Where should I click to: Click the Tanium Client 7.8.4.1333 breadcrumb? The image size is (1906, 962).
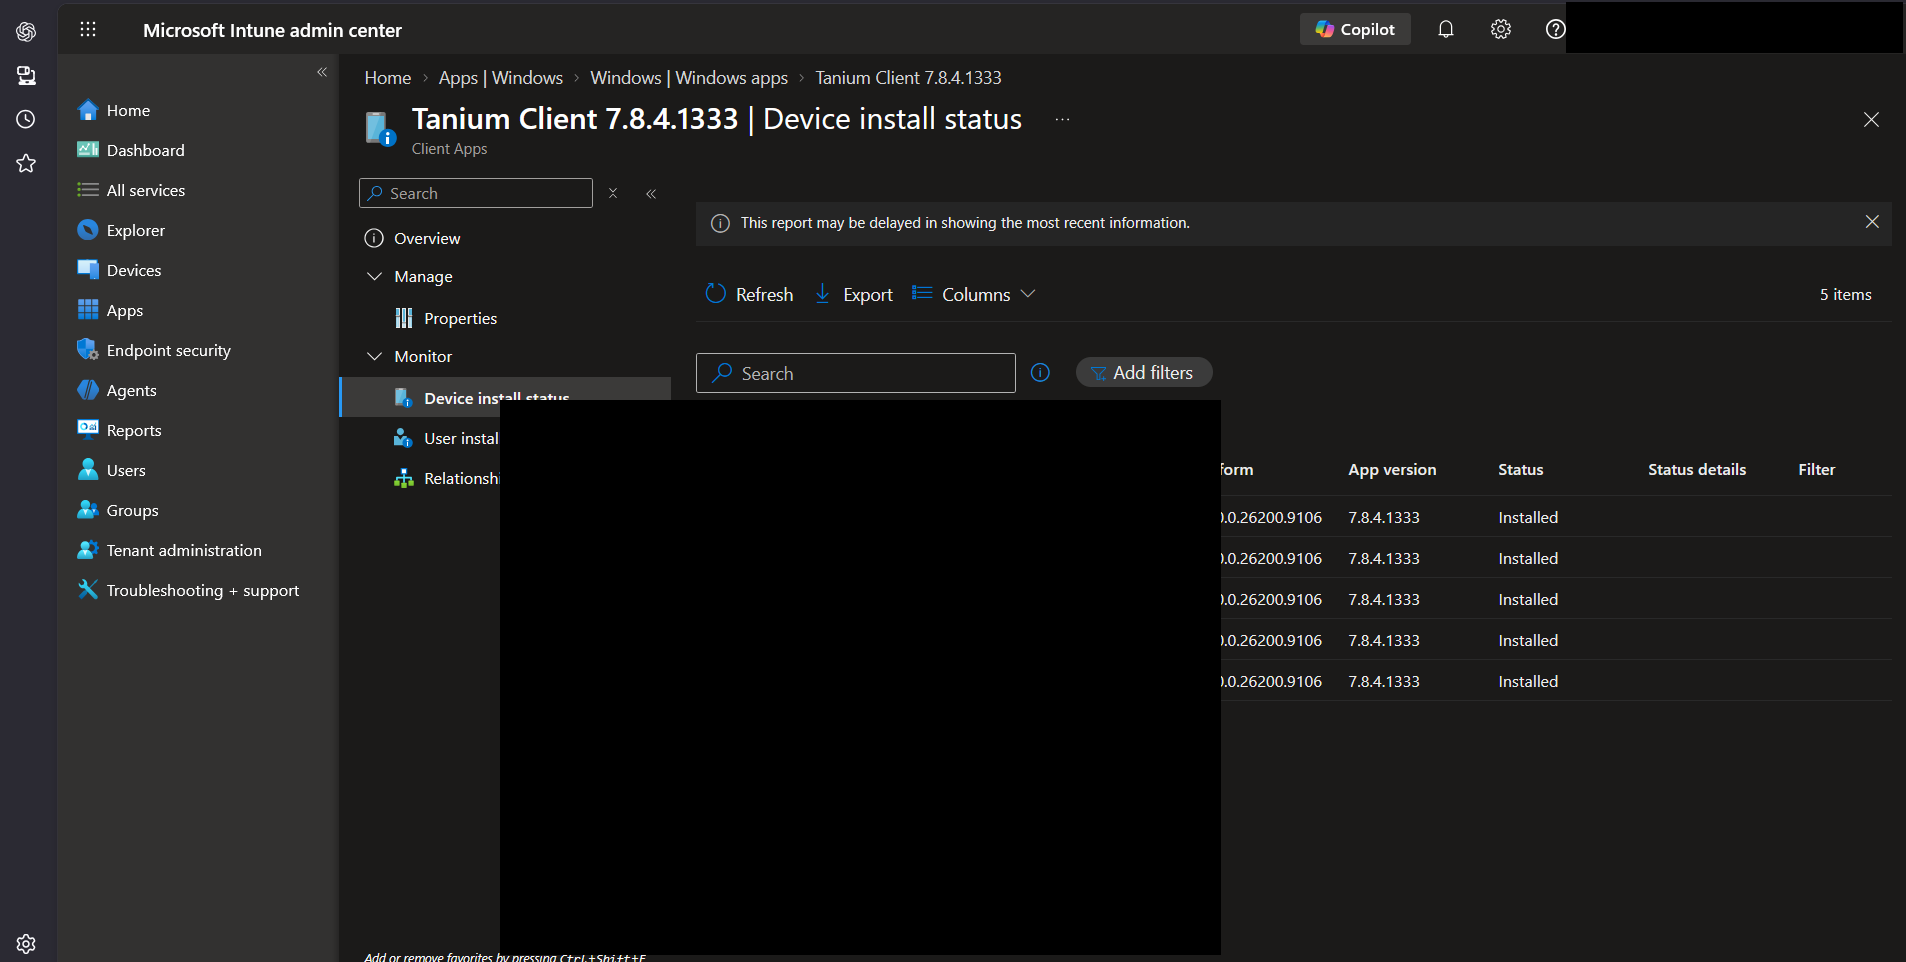[908, 78]
